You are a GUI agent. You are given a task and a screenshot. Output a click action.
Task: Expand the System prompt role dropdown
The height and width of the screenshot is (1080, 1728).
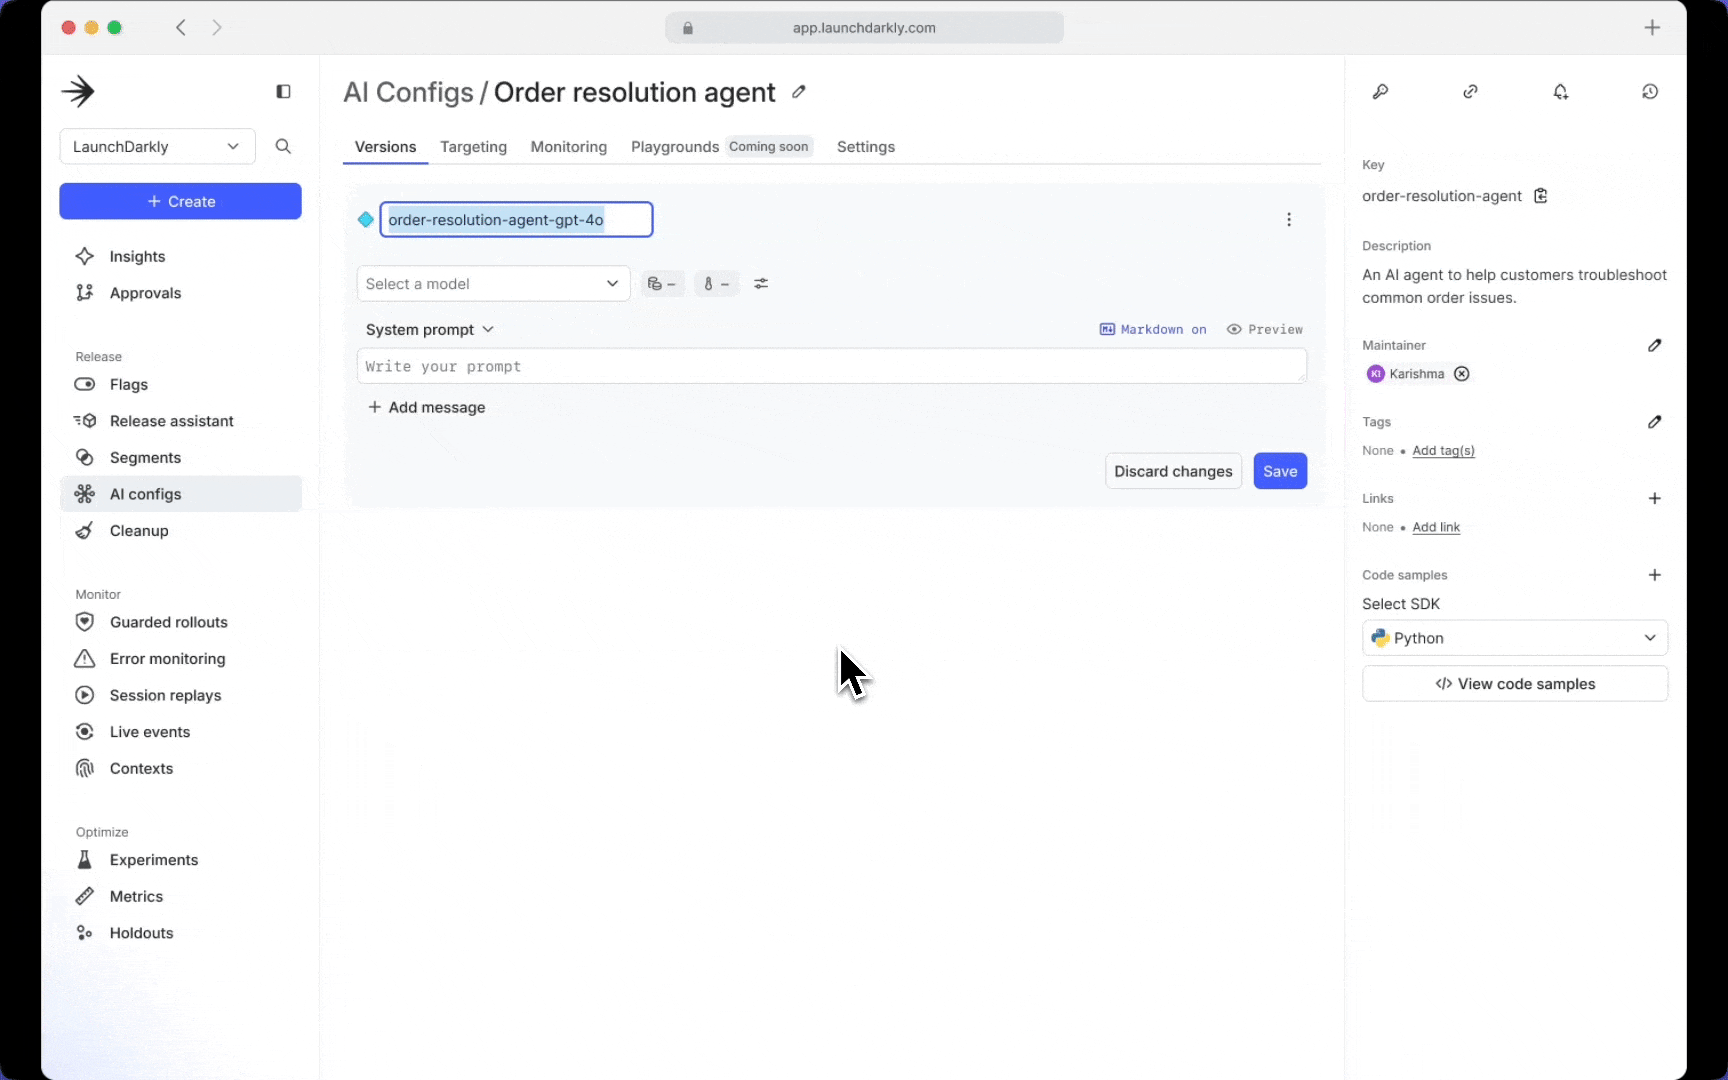[x=430, y=330]
